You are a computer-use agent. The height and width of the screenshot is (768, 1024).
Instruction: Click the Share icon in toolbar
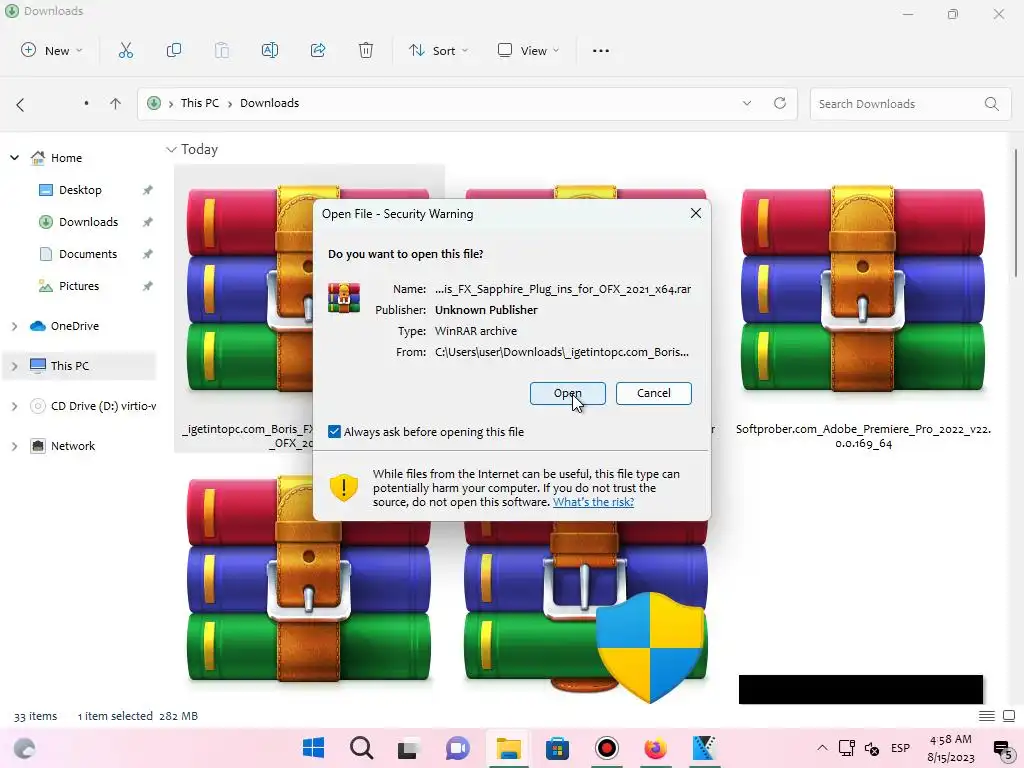318,50
